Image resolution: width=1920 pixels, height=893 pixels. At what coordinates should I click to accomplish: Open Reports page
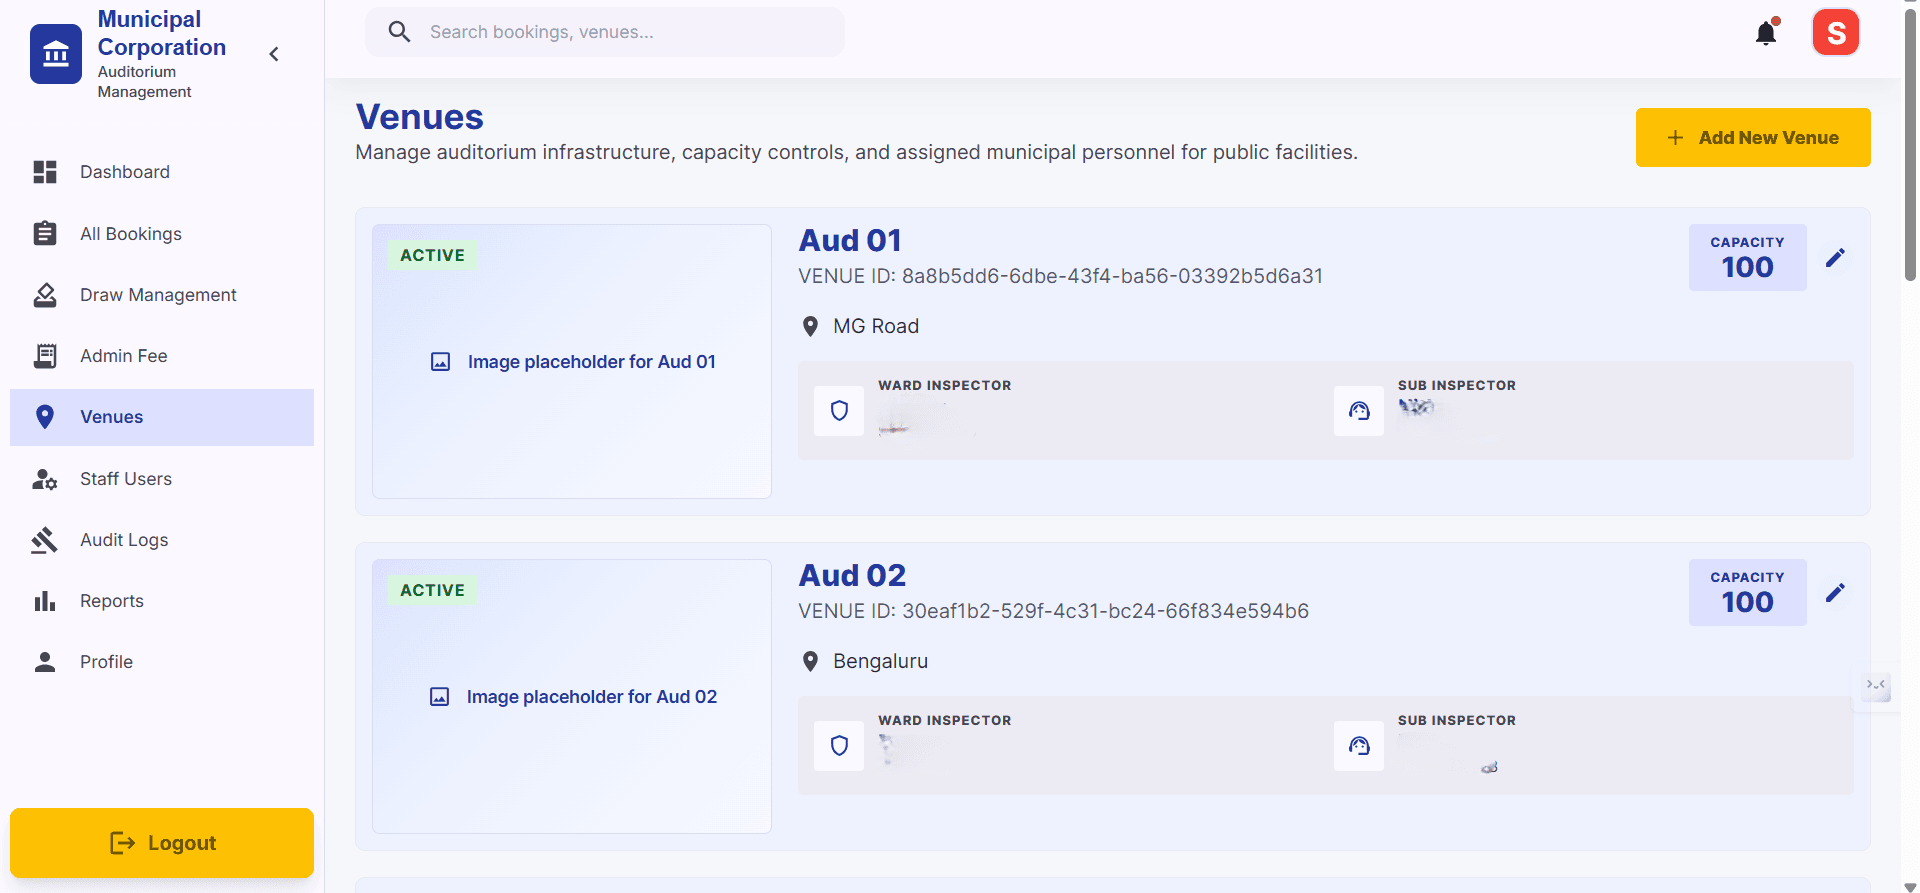[162, 600]
